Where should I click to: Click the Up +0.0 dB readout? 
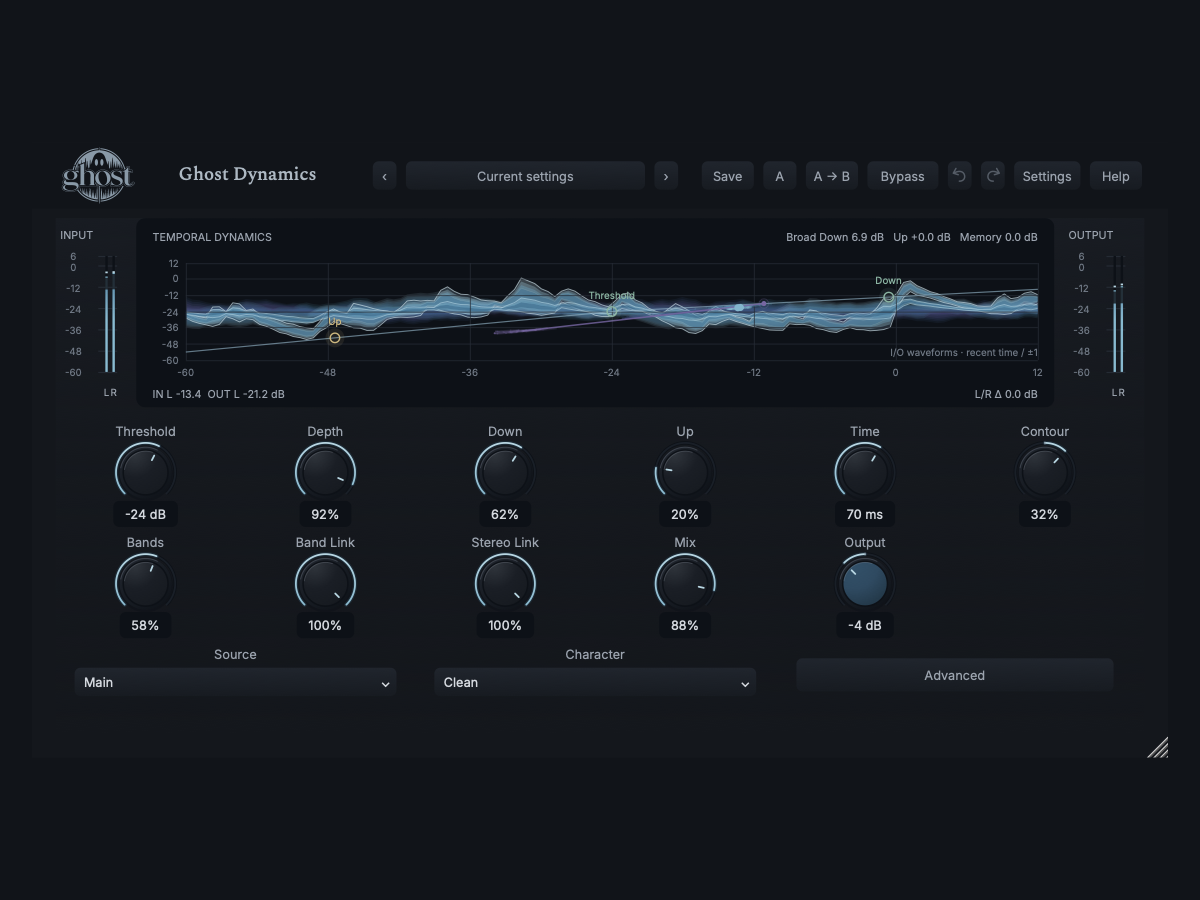coord(922,237)
